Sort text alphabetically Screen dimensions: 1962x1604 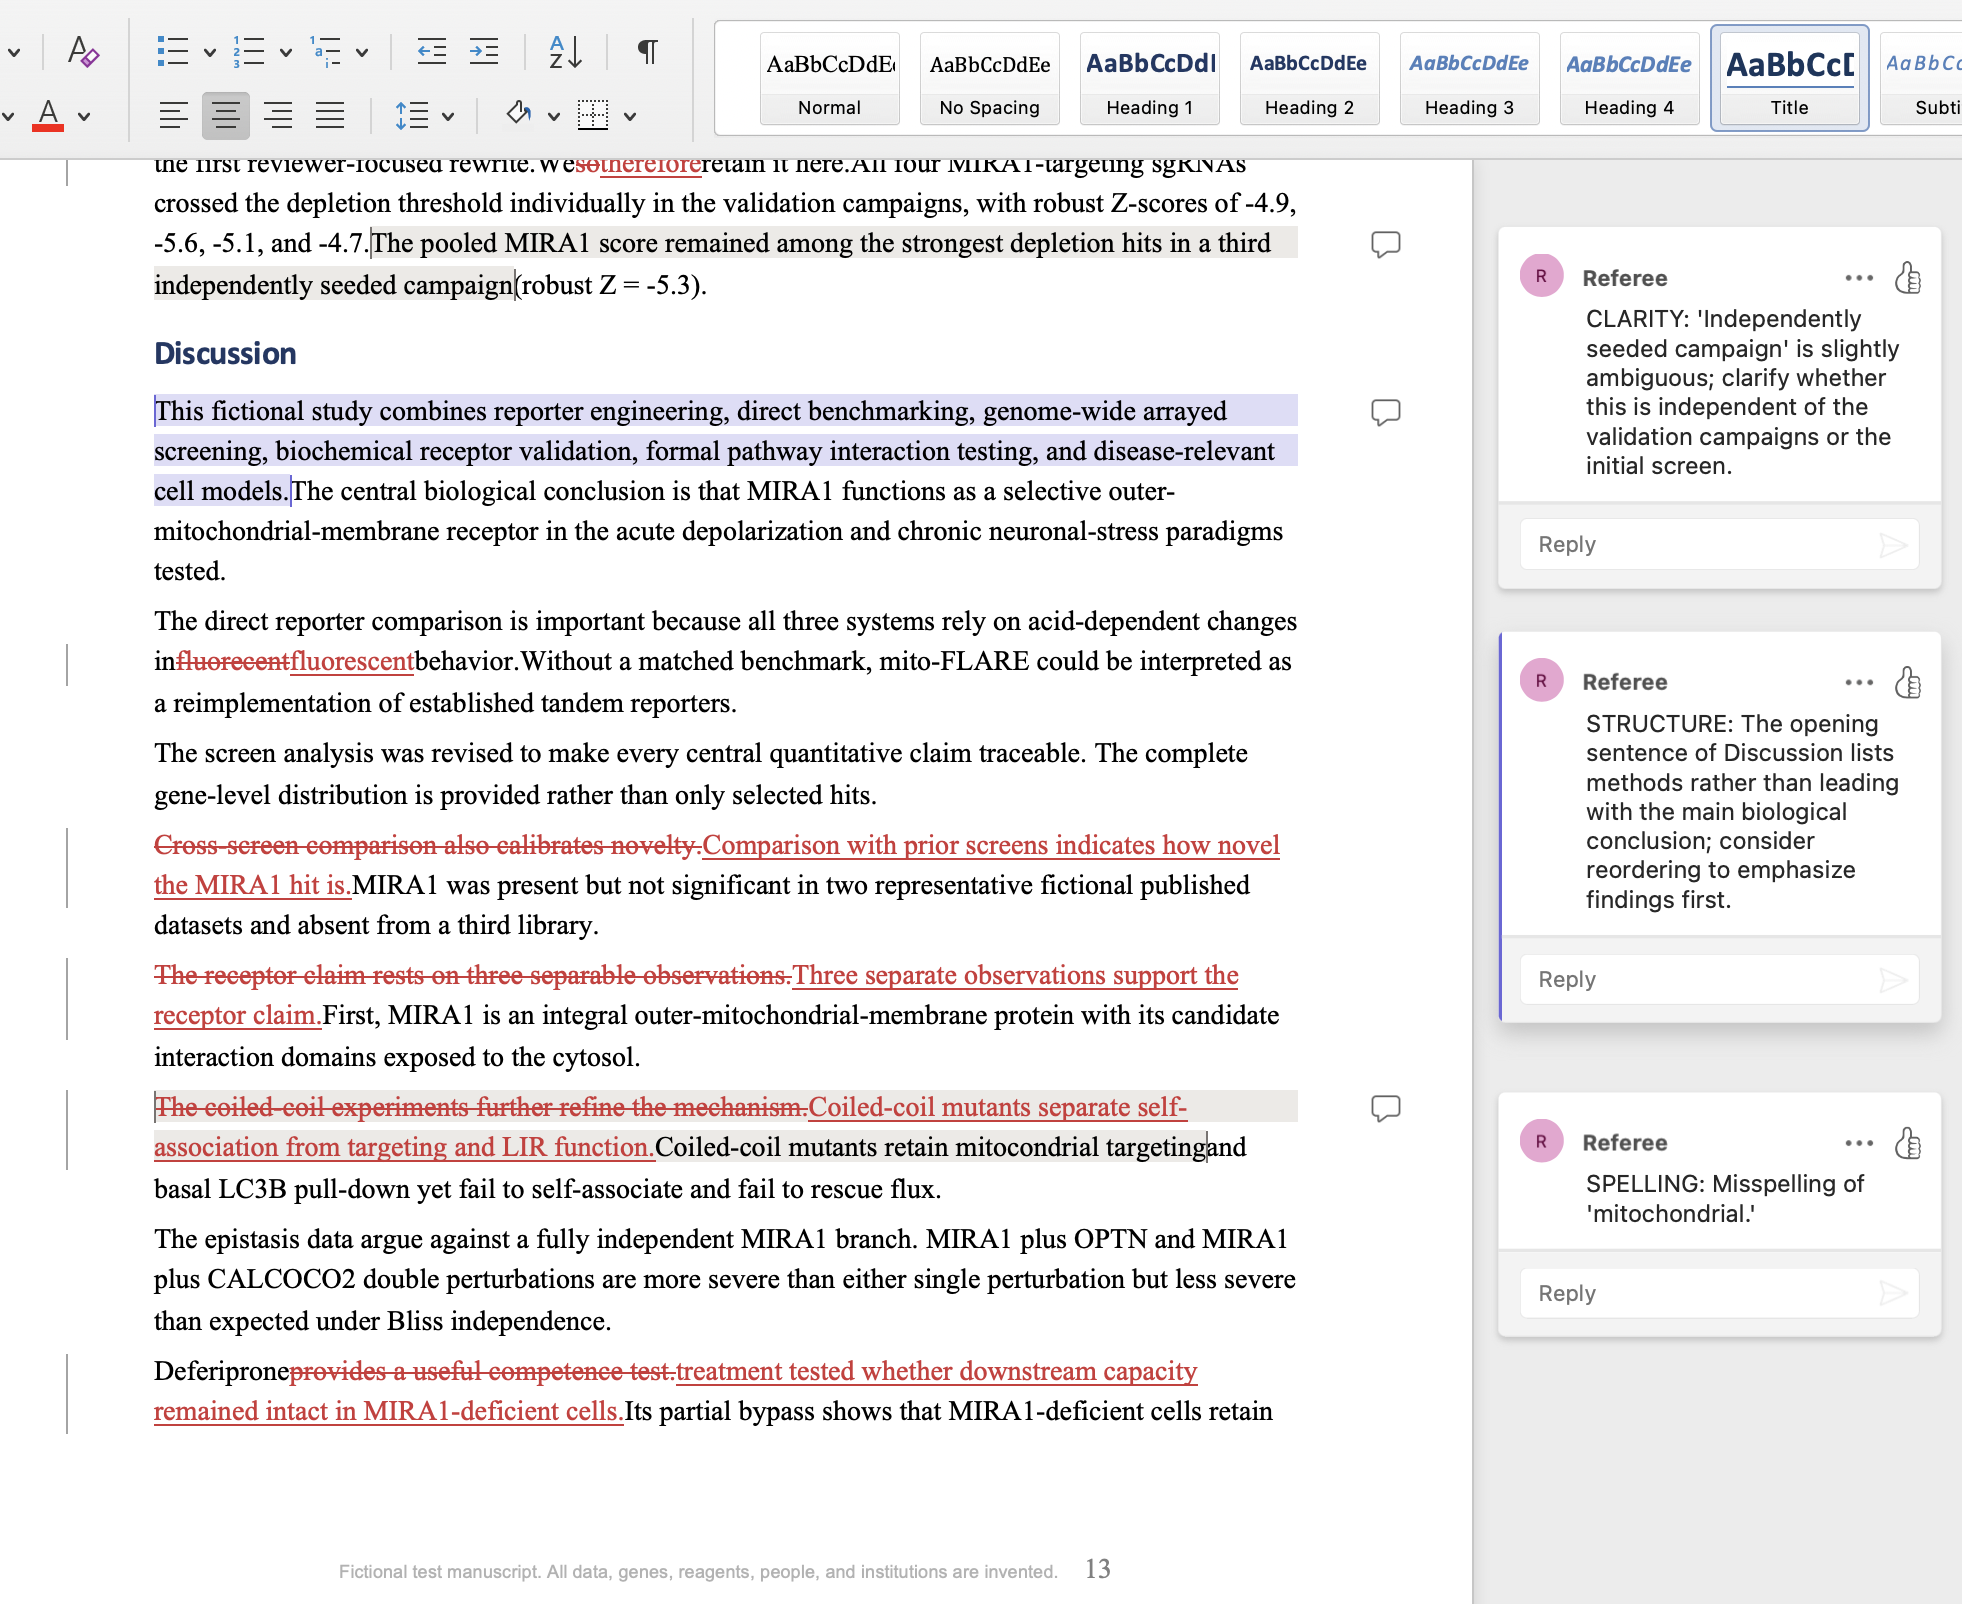[x=565, y=51]
